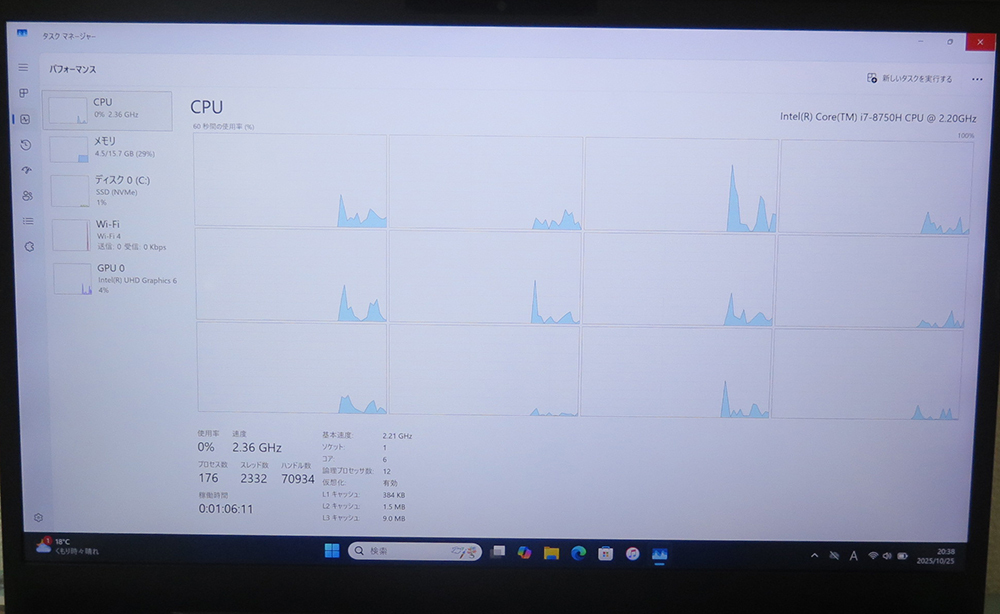Open Microsoft Store from the taskbar
The width and height of the screenshot is (1000, 614).
point(605,553)
